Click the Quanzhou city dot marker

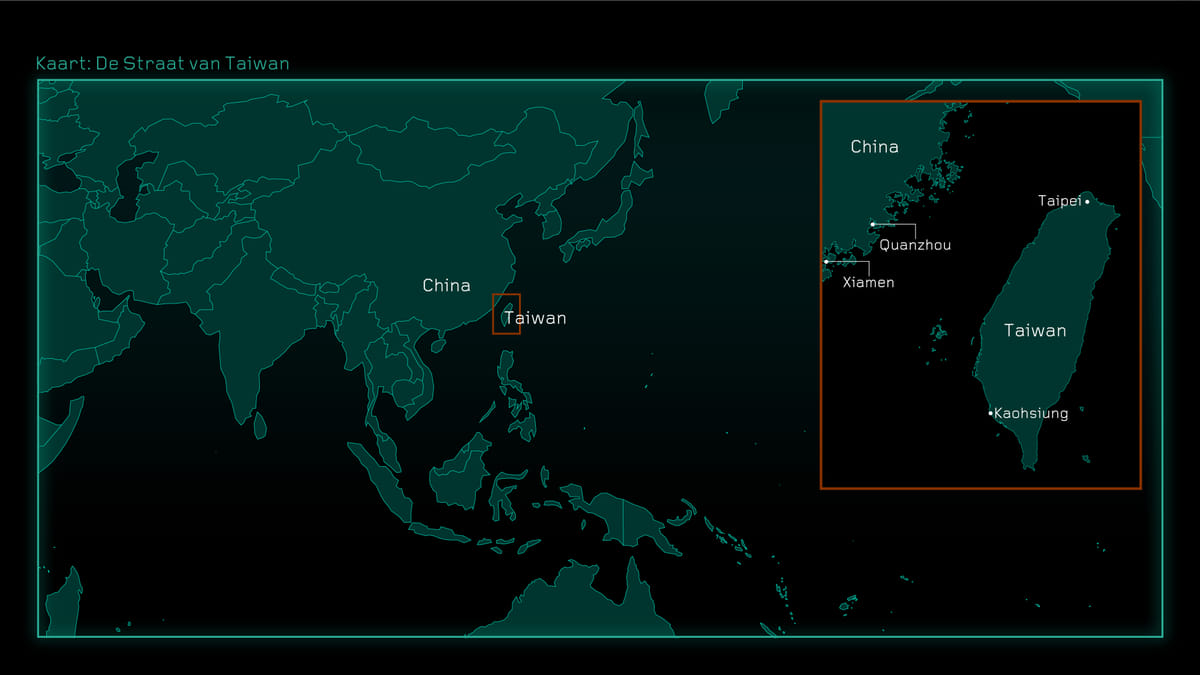coord(872,224)
